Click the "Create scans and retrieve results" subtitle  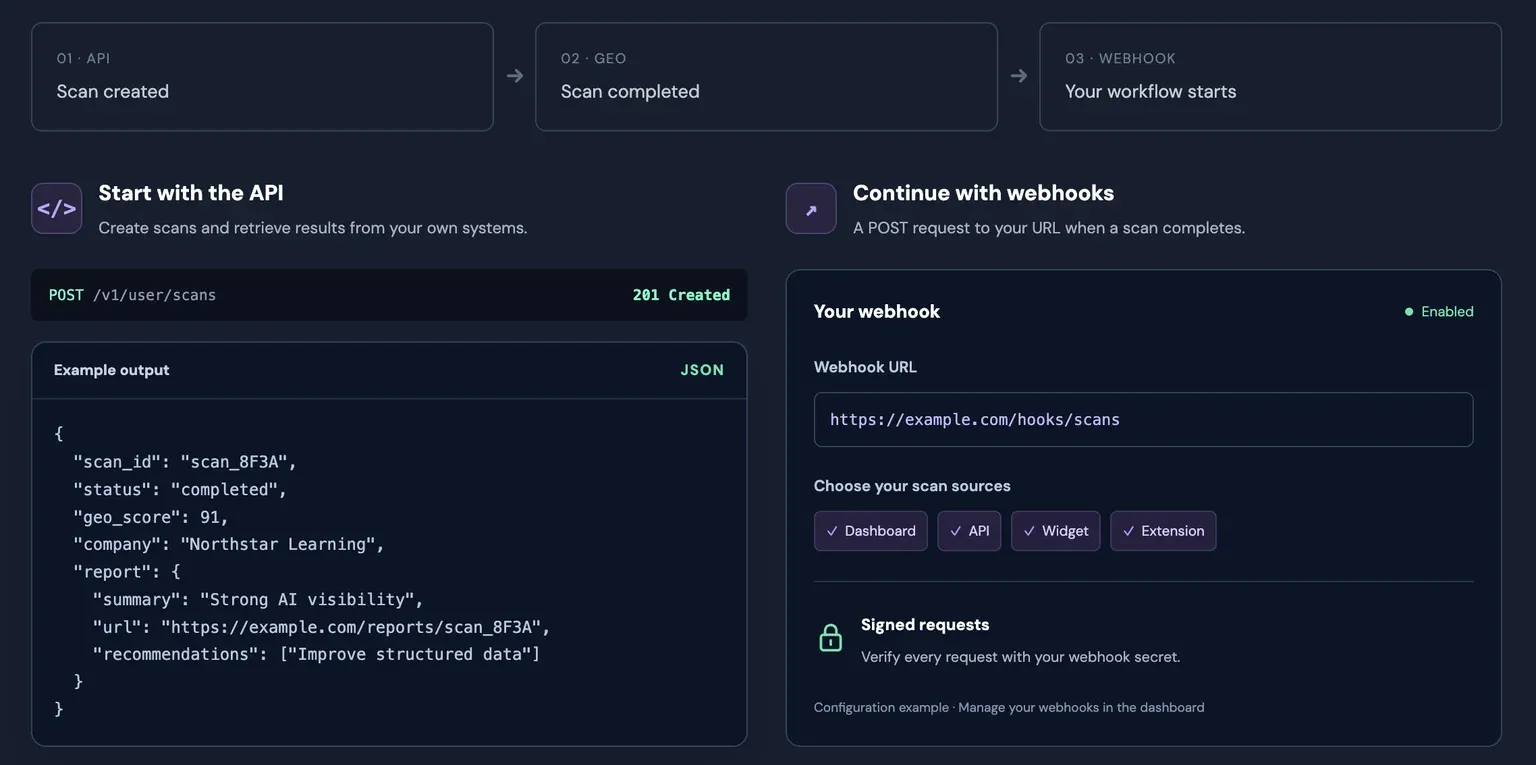[312, 228]
